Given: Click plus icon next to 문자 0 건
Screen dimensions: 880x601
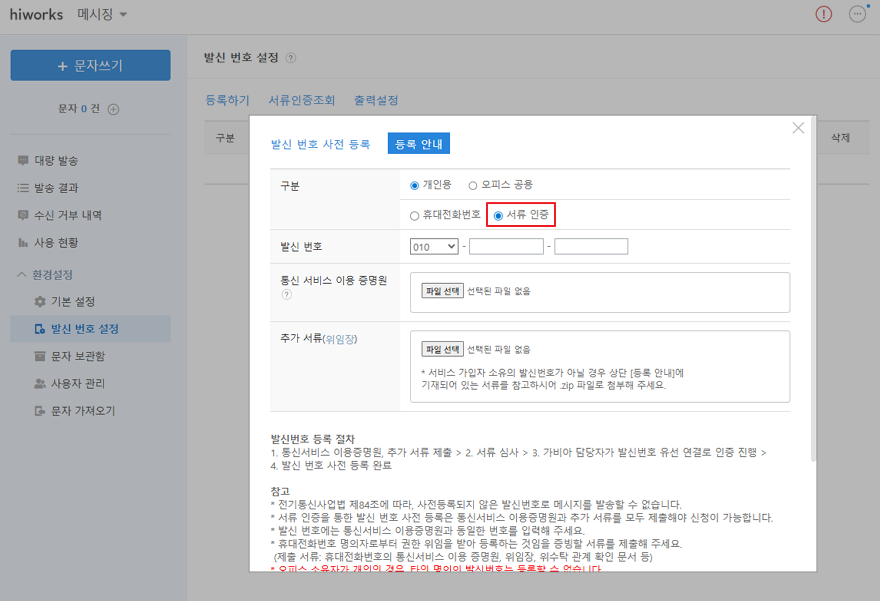Looking at the screenshot, I should [113, 109].
